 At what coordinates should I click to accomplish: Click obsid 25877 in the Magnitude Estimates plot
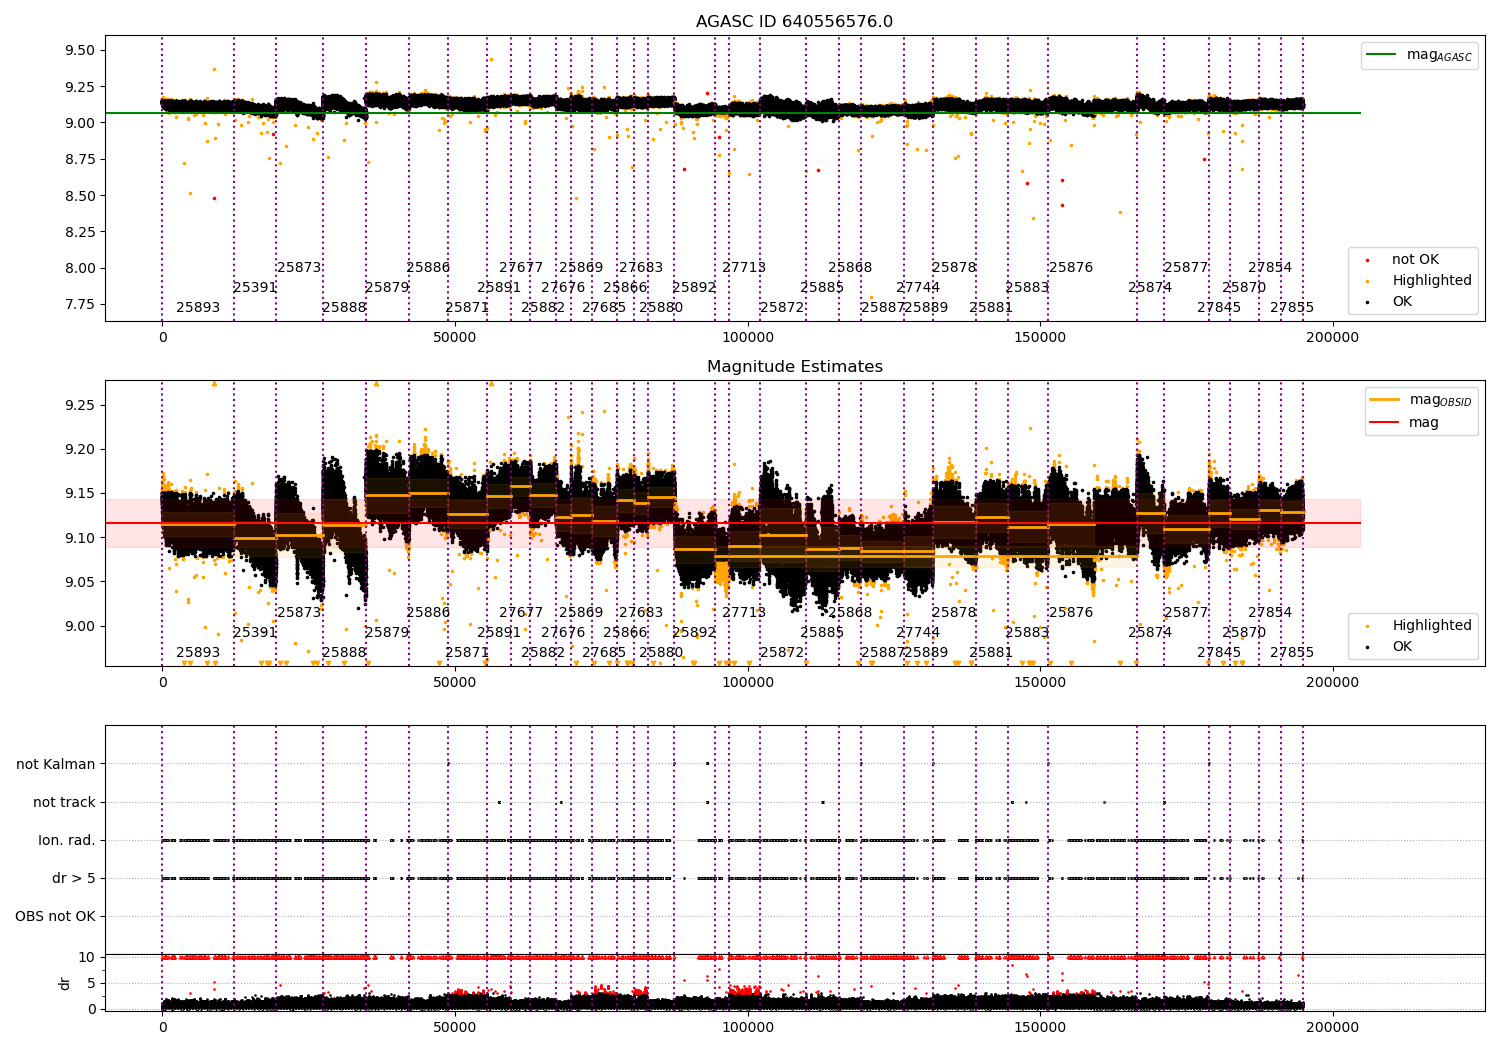[x=1186, y=612]
